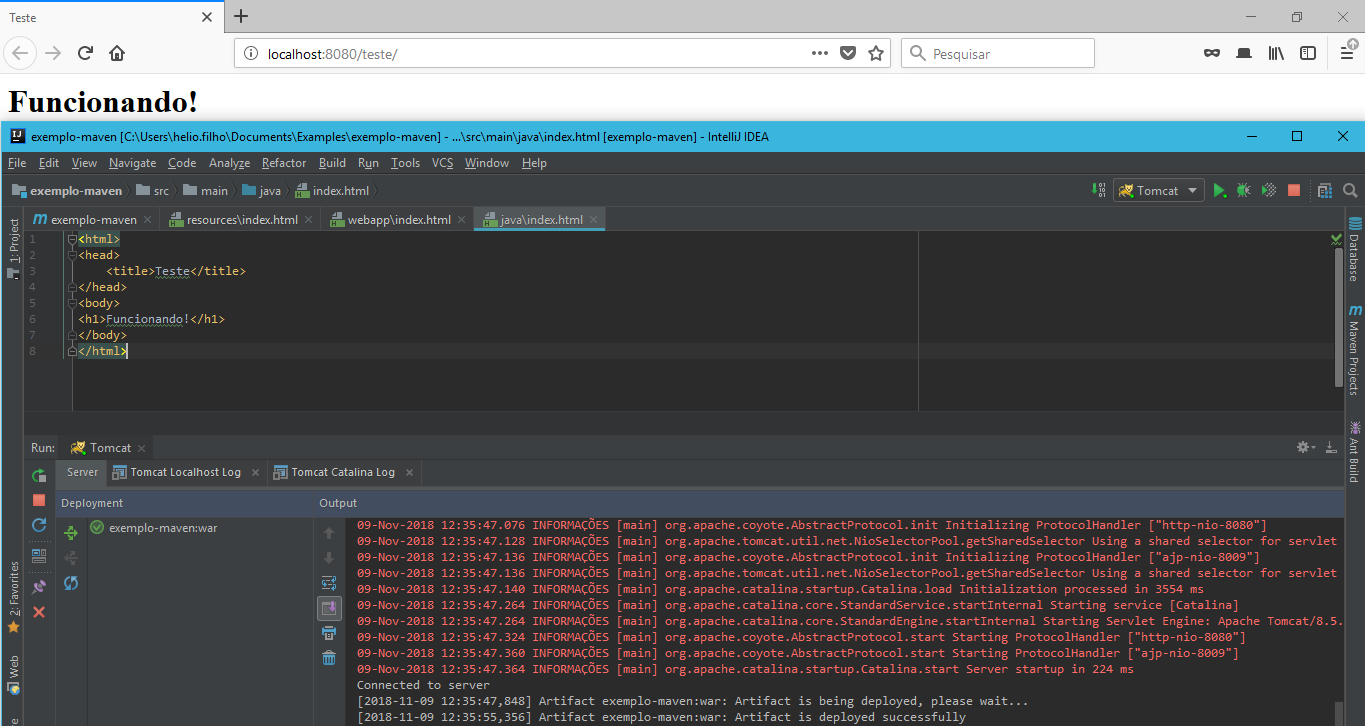Screen dimensions: 1365x726
Task: Collapse the html tag fold marker
Action: coord(71,239)
